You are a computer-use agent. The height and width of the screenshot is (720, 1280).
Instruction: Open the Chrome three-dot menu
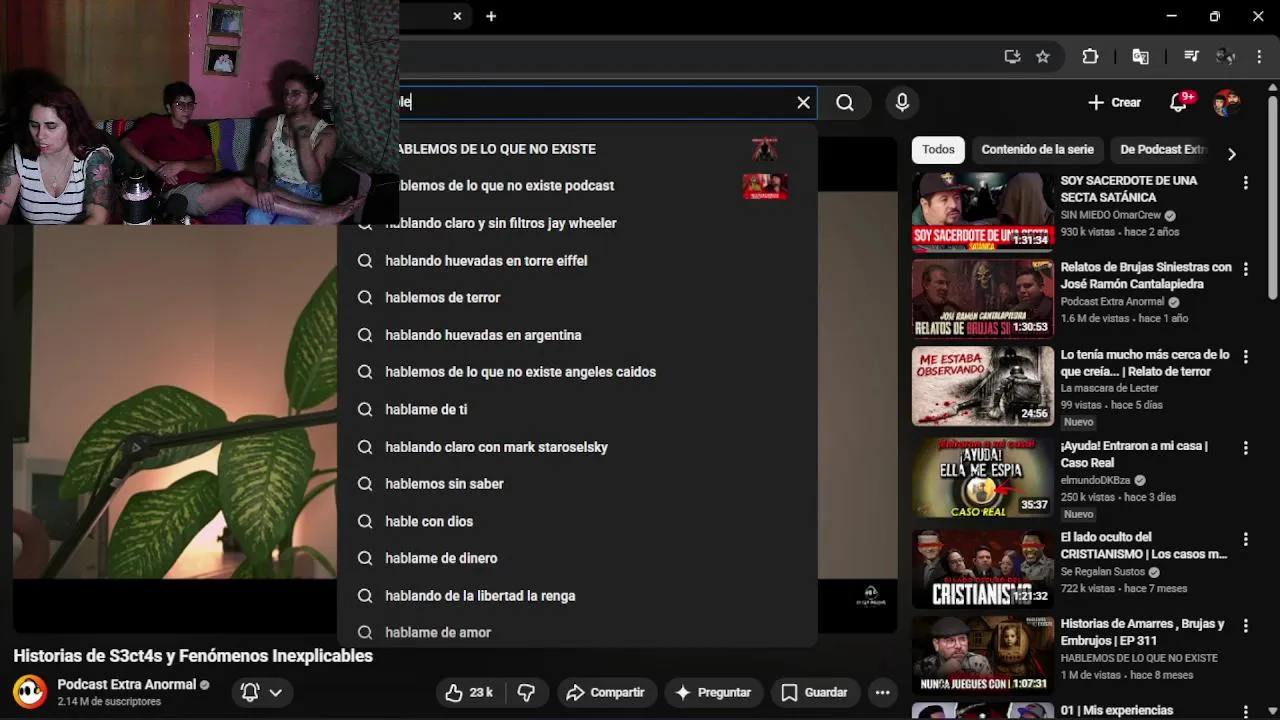click(x=1260, y=57)
